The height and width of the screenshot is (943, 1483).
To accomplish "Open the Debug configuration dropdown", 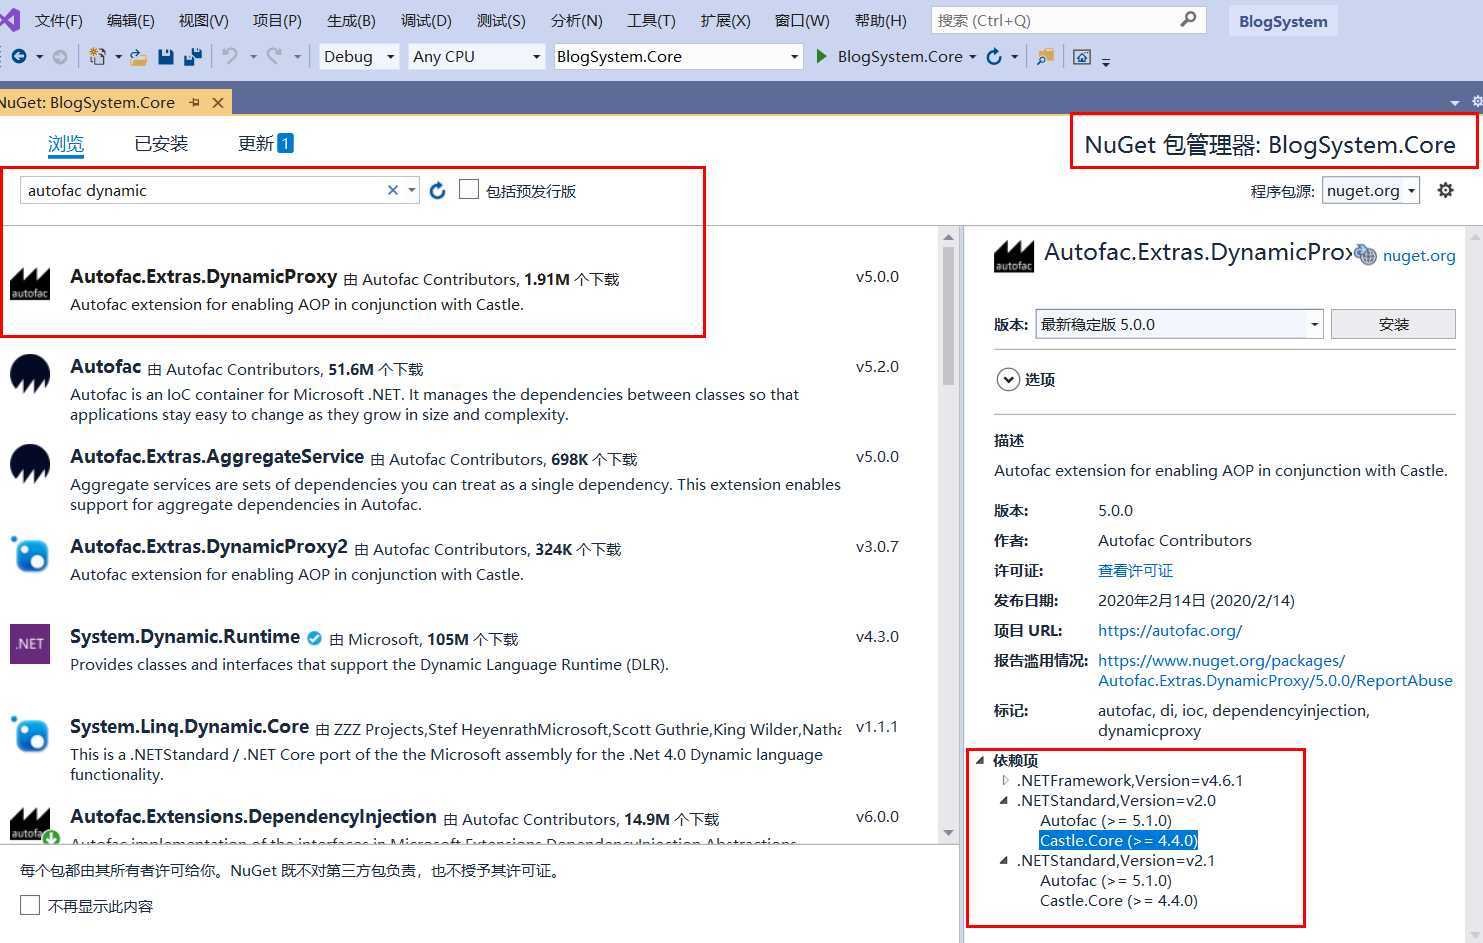I will click(x=360, y=57).
